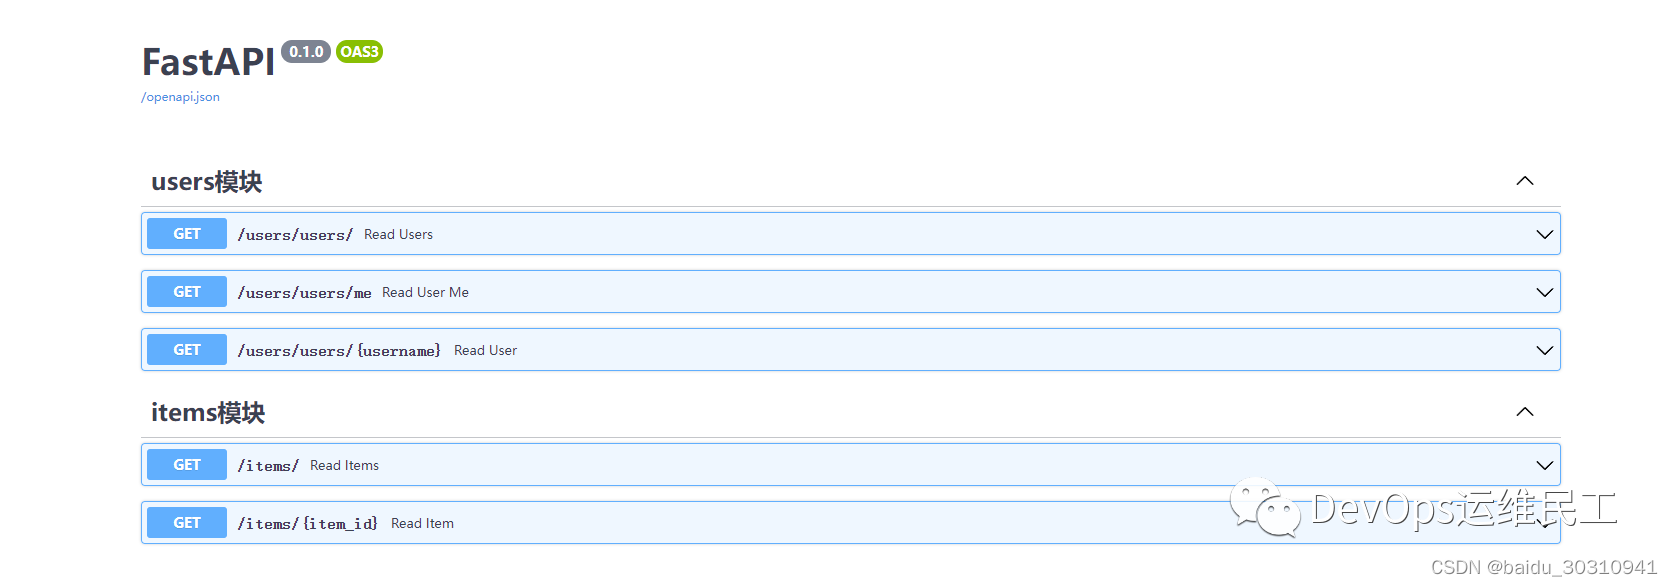This screenshot has height=586, width=1673.
Task: Click the GET badge on /users/users/ endpoint
Action: coord(186,233)
